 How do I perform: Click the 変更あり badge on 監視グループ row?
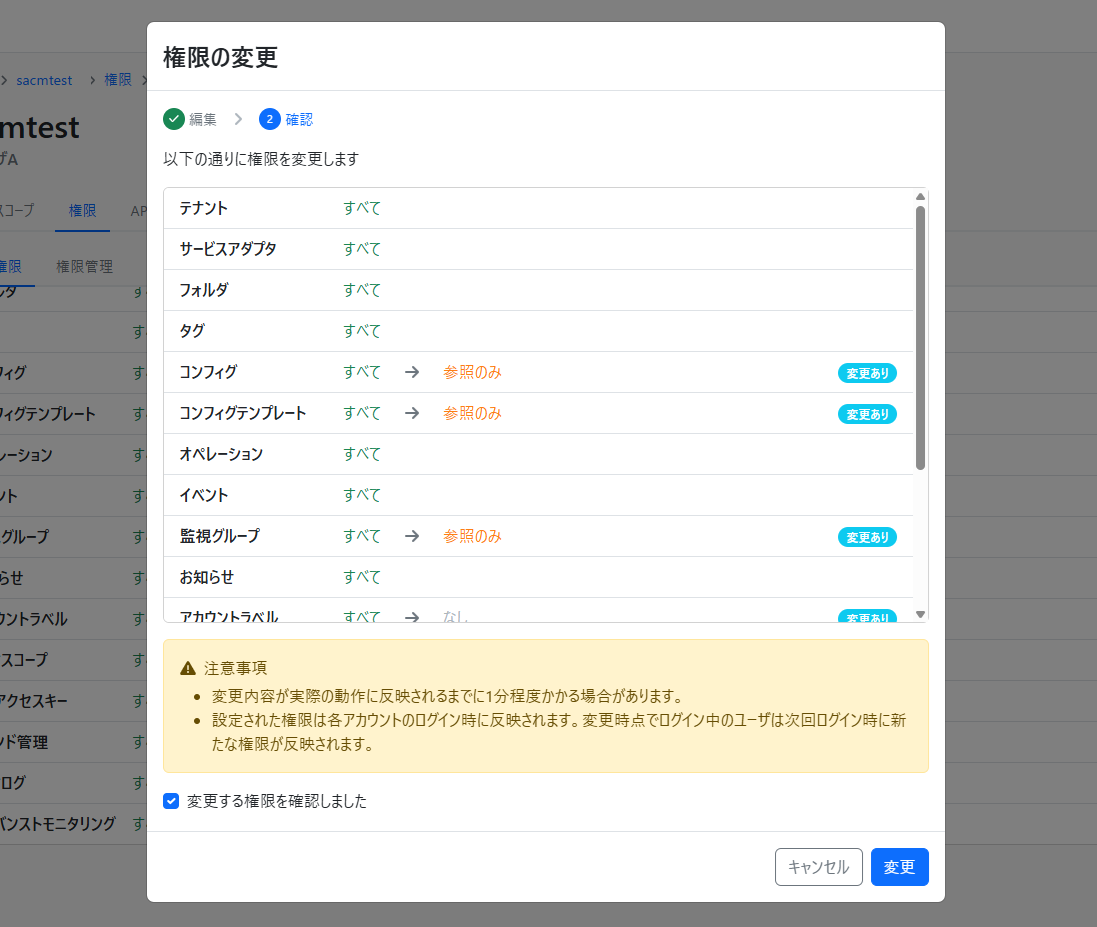coord(867,537)
